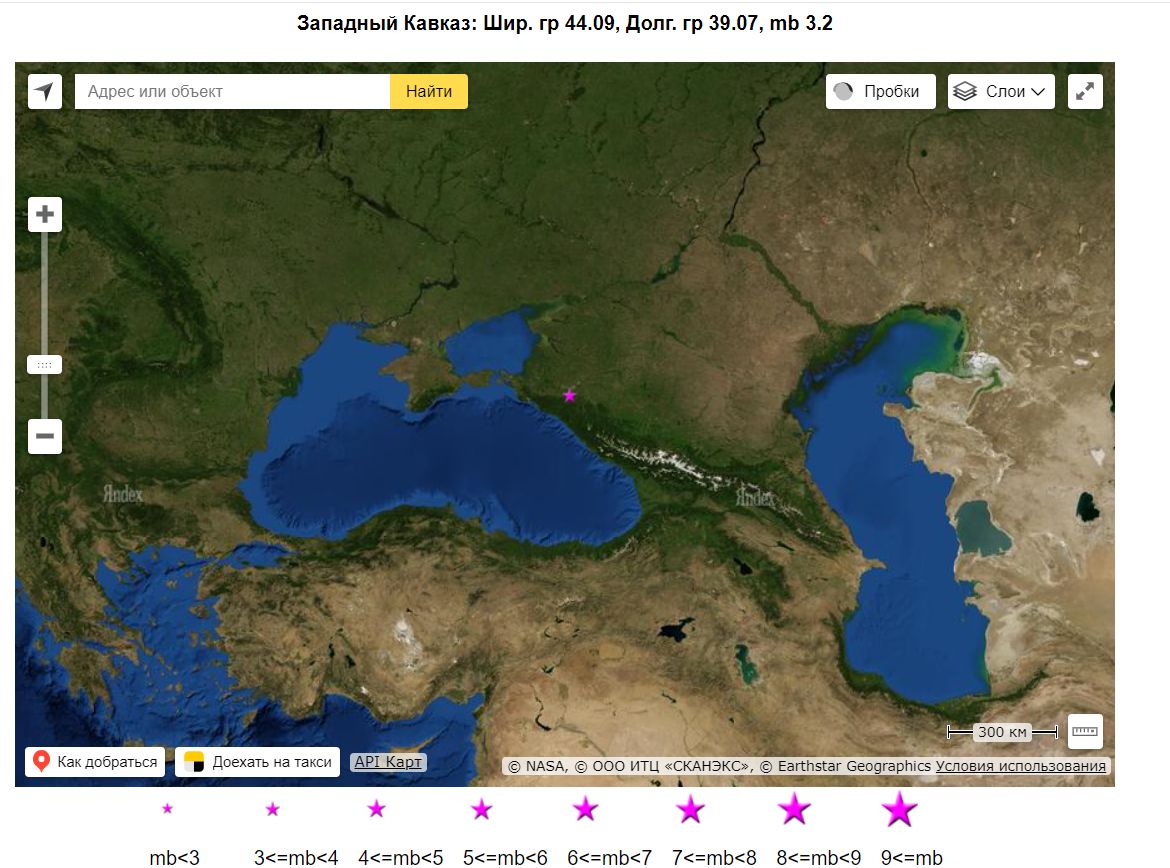The image size is (1170, 868).
Task: Zoom in with the plus button
Action: (x=45, y=214)
